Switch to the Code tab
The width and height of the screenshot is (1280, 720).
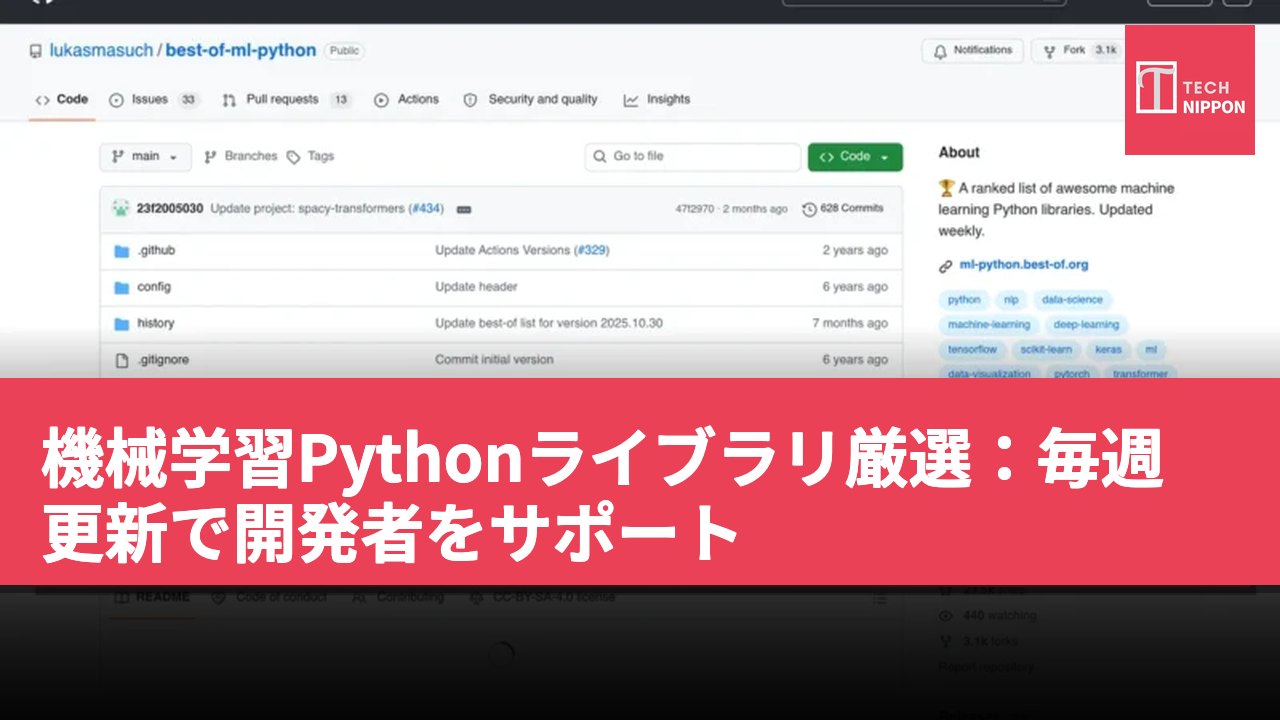[x=62, y=99]
